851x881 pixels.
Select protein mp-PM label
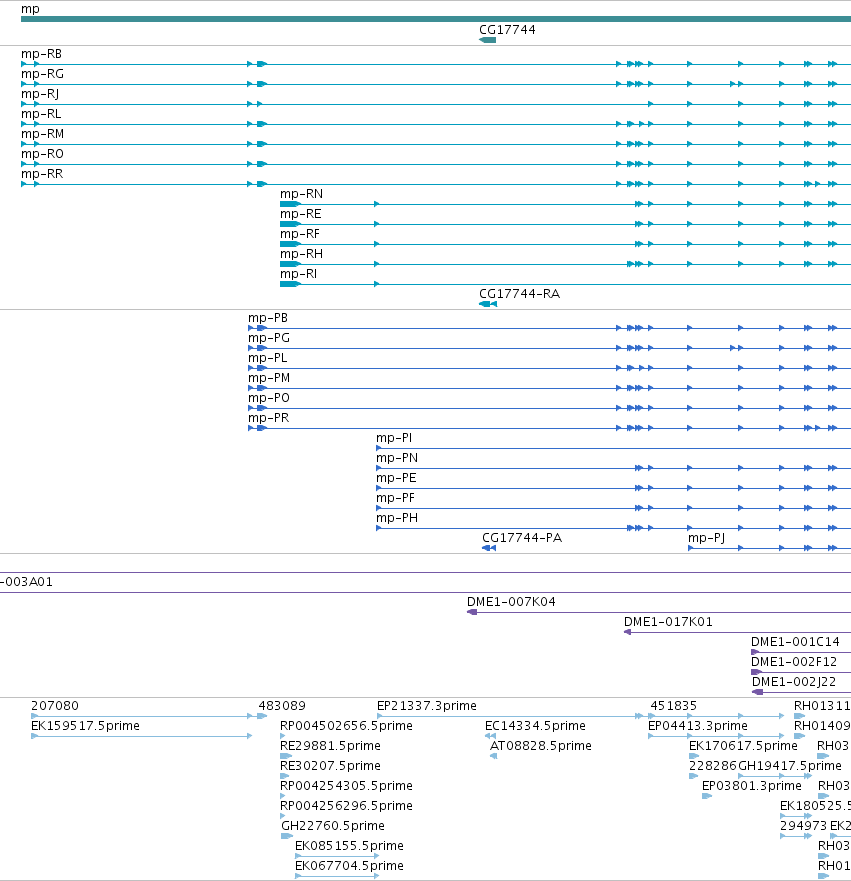pos(269,378)
